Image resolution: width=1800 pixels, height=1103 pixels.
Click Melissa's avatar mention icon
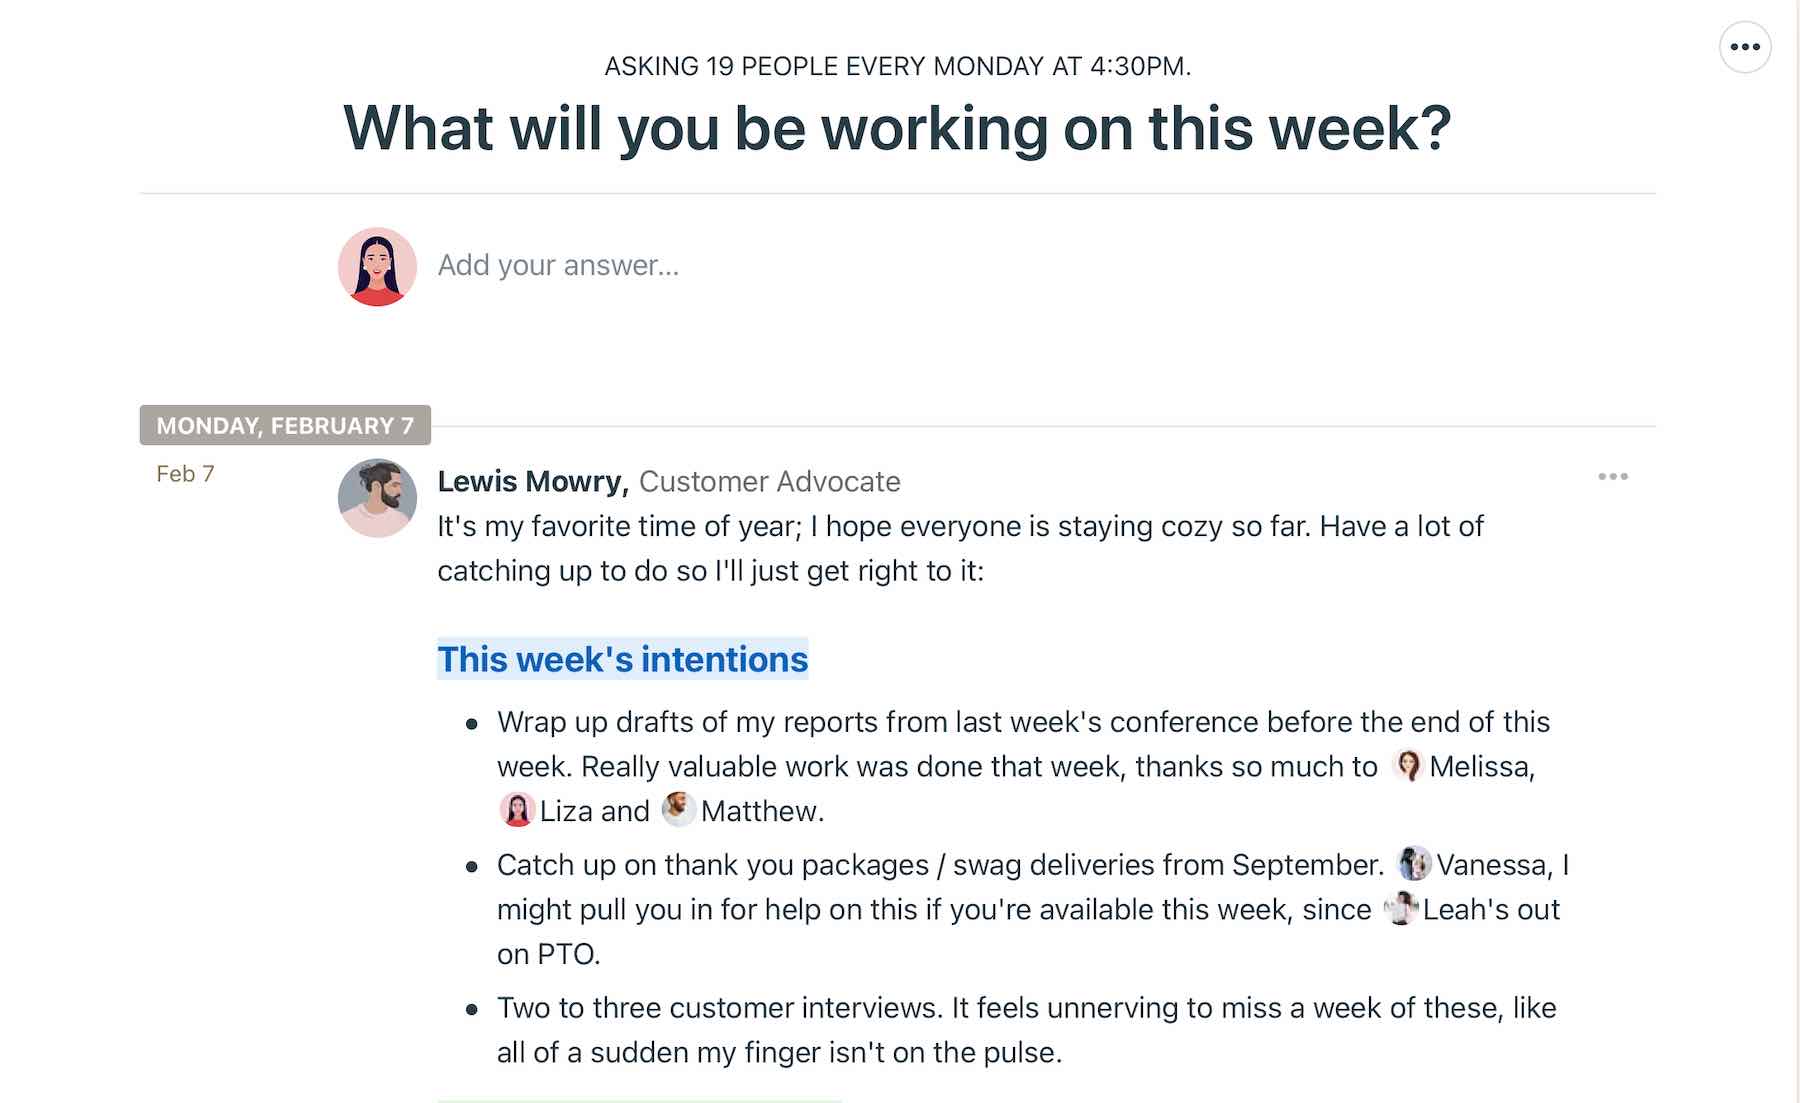[1408, 767]
